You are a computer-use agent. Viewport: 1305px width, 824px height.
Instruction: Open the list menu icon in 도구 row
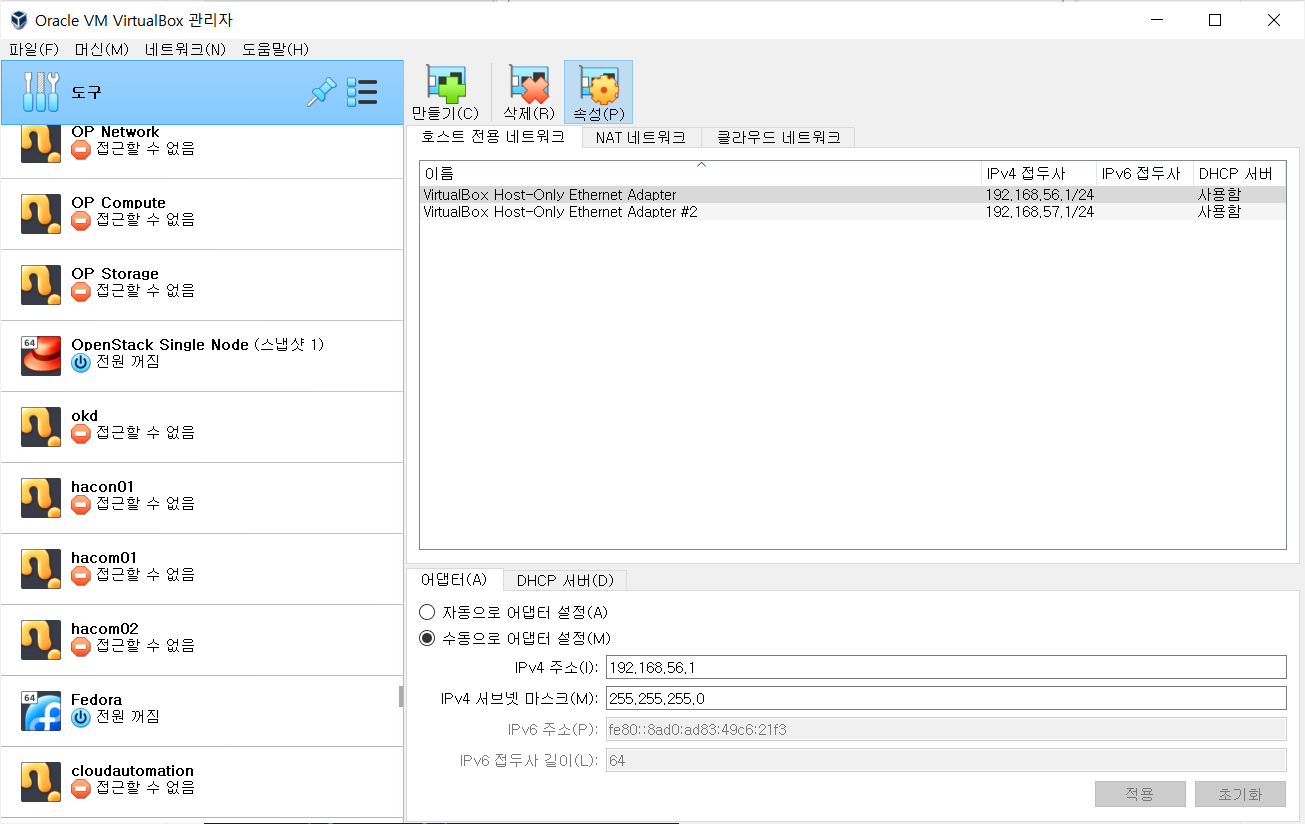click(x=362, y=93)
